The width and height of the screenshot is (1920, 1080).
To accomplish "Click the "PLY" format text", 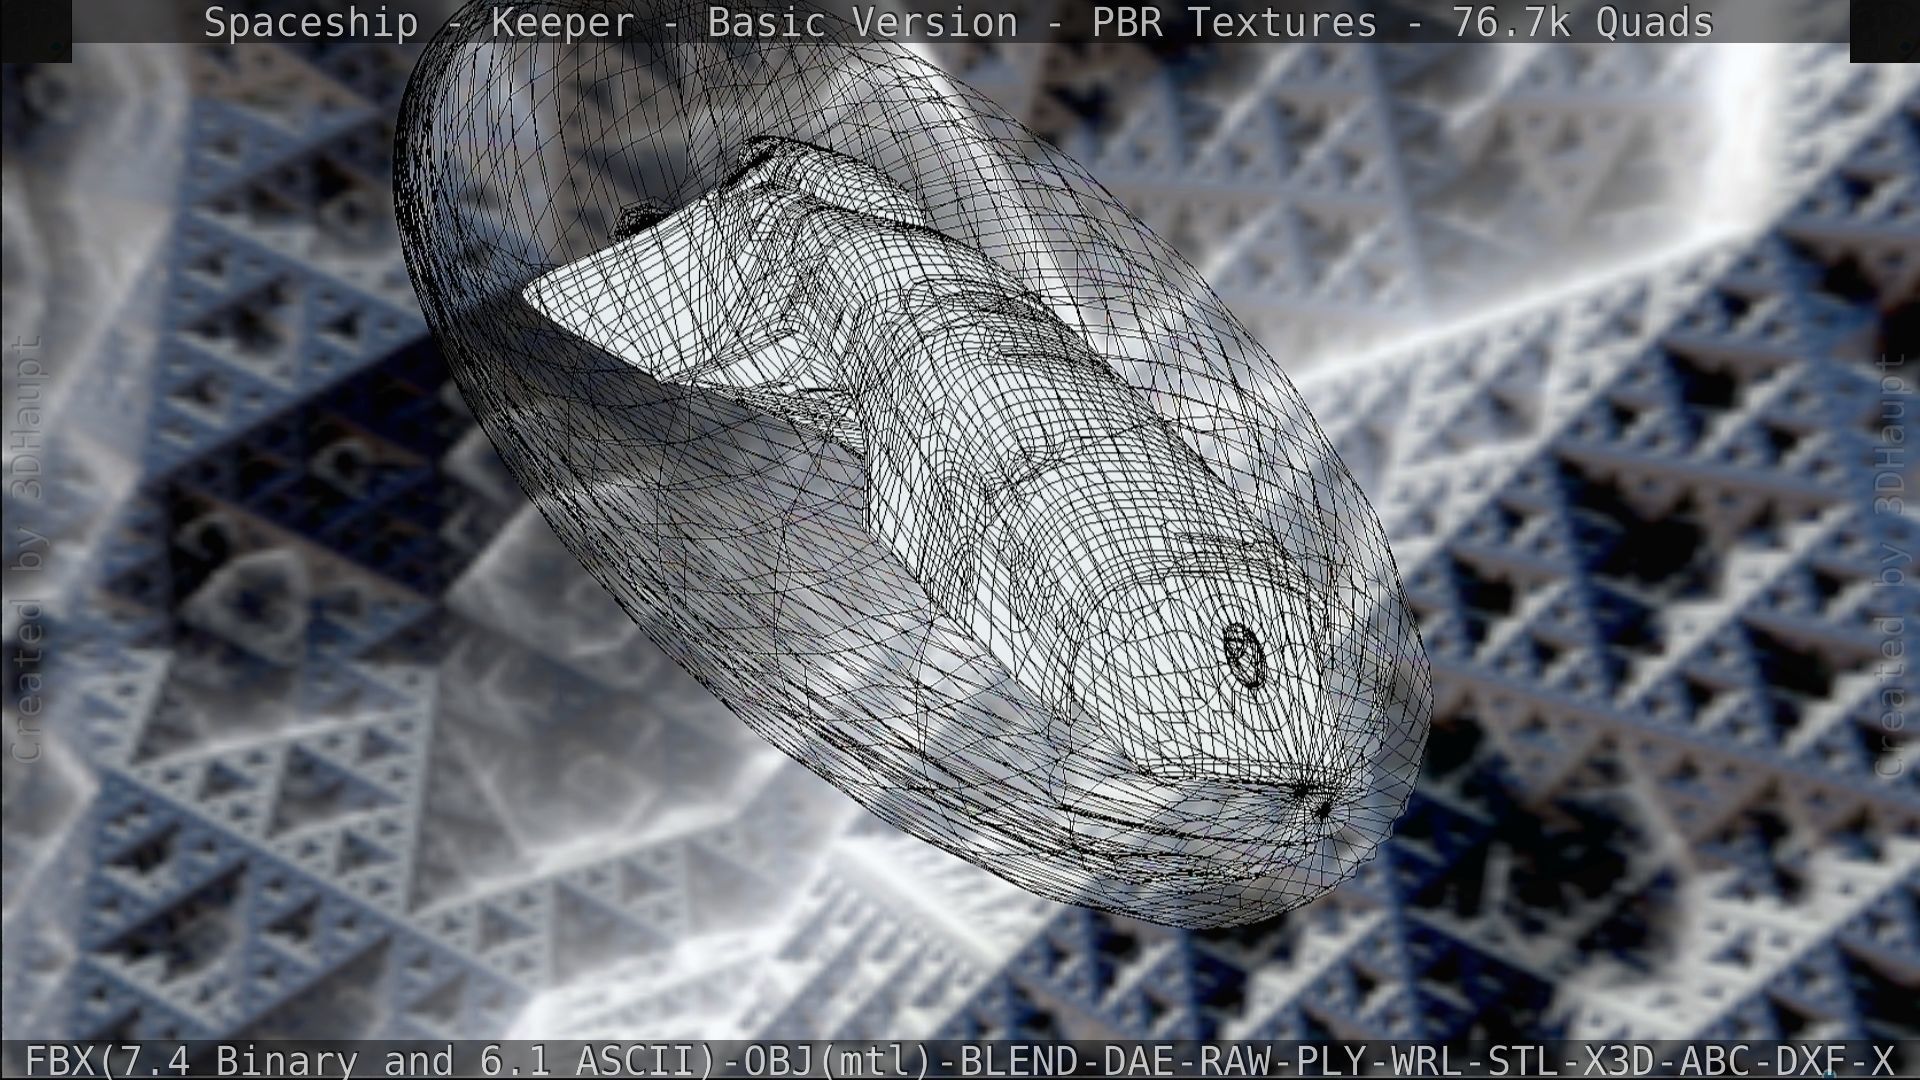I will (x=1330, y=1060).
